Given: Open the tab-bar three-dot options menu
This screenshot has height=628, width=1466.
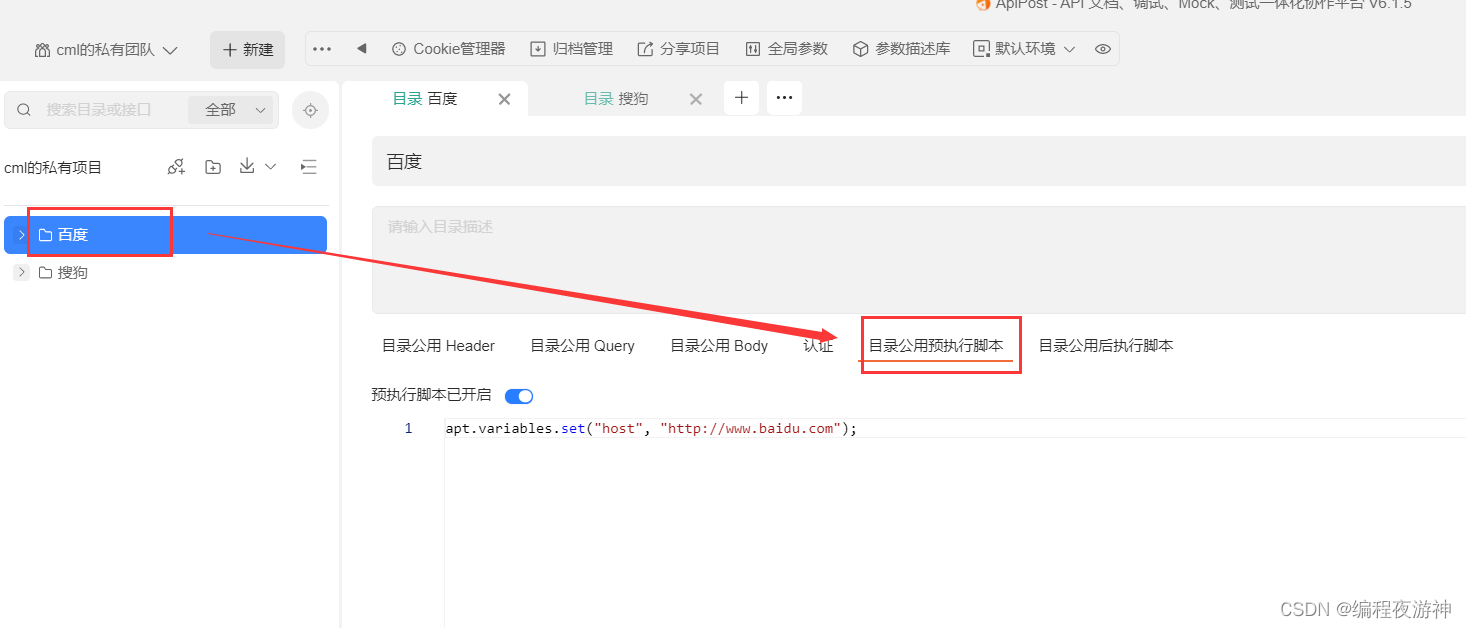Looking at the screenshot, I should click(784, 97).
